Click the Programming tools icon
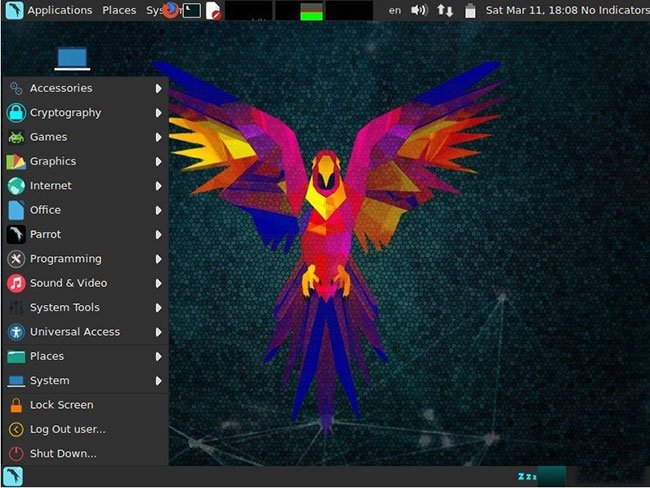The width and height of the screenshot is (650, 488). click(x=16, y=259)
